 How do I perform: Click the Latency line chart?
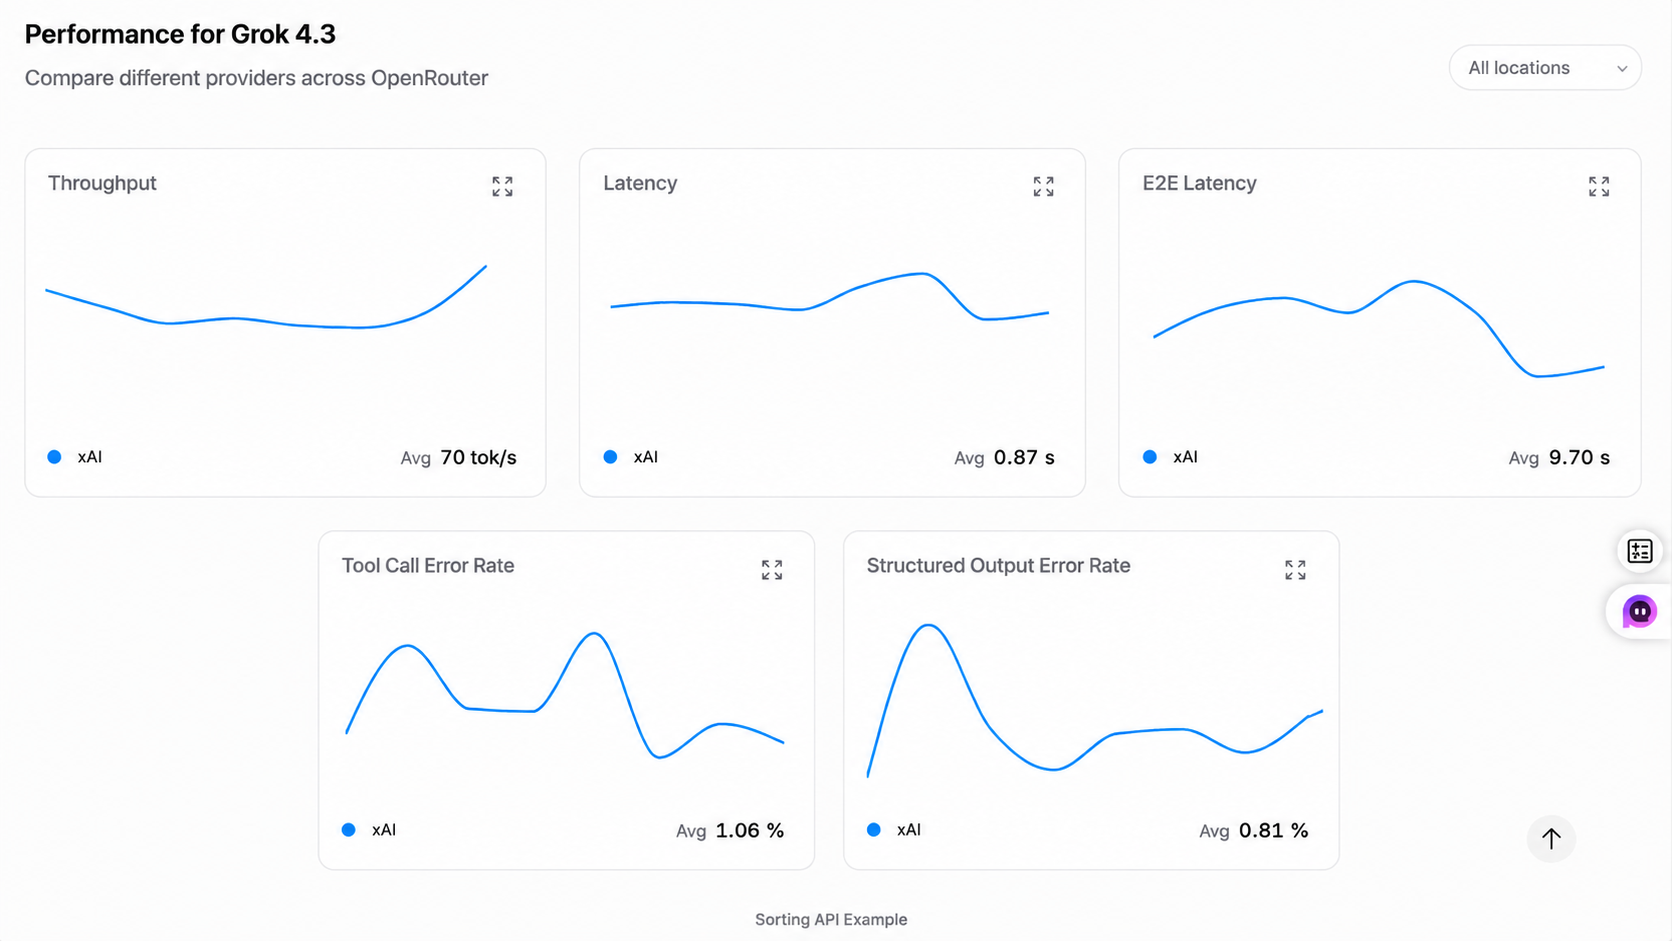click(830, 296)
